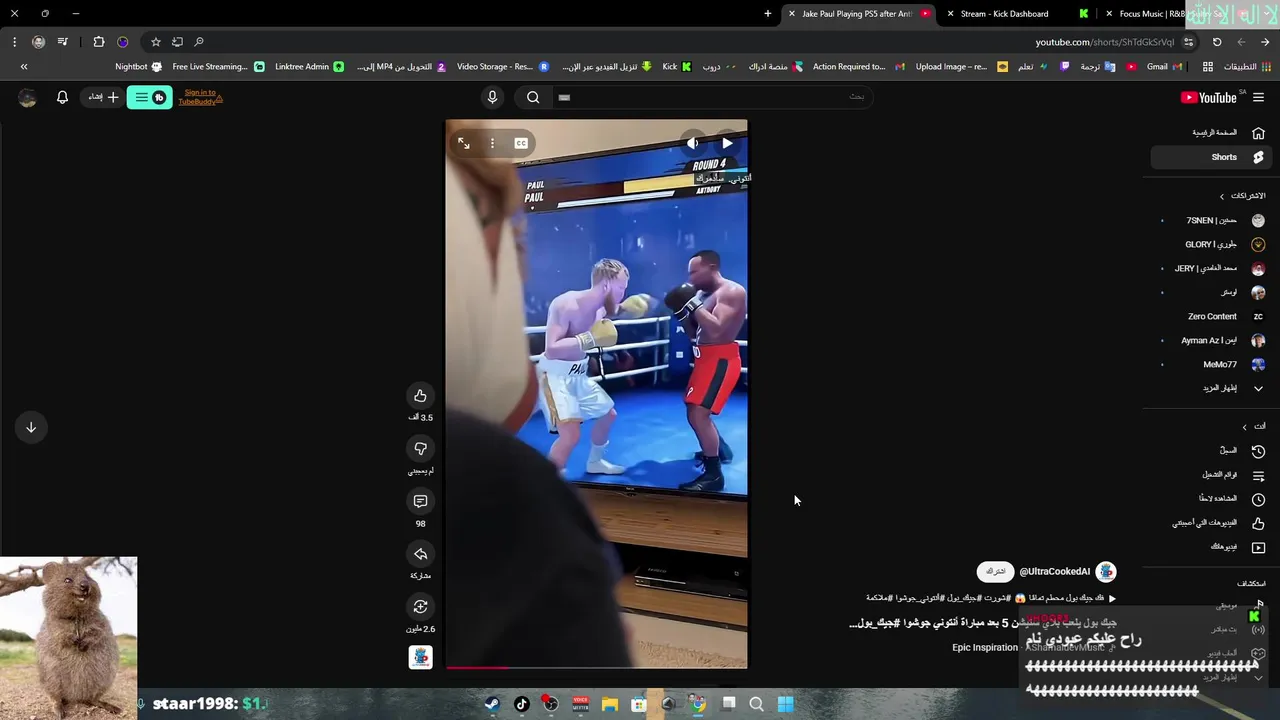The image size is (1280, 720).
Task: Open the comments showing 98
Action: click(420, 501)
